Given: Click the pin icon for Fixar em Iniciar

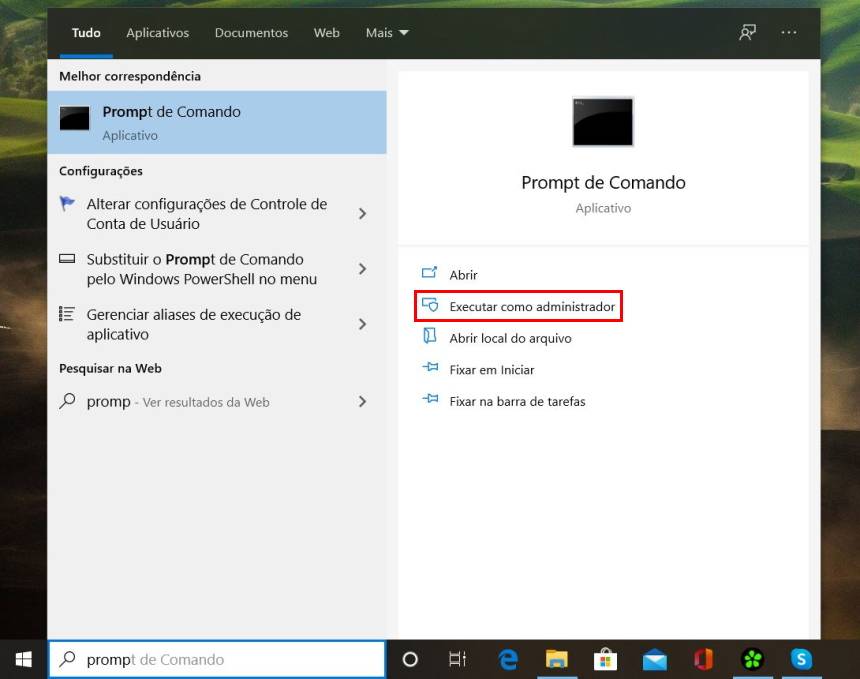Looking at the screenshot, I should tap(430, 367).
